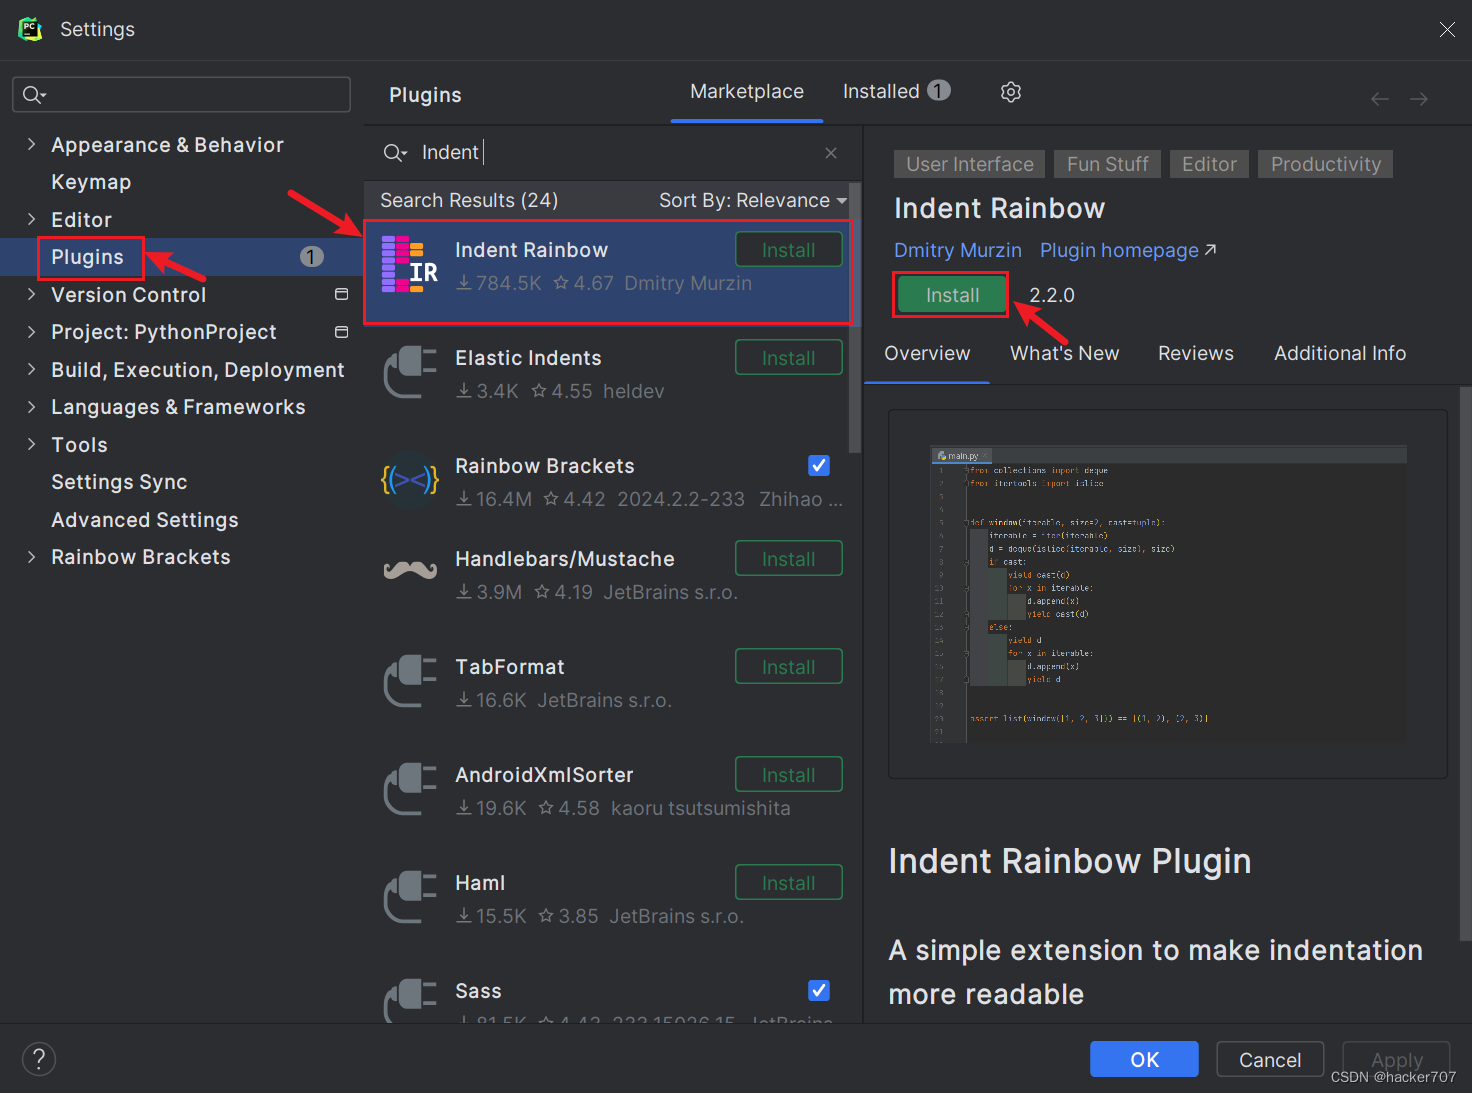Filter by the Editor tag
This screenshot has height=1093, width=1472.
pos(1209,164)
